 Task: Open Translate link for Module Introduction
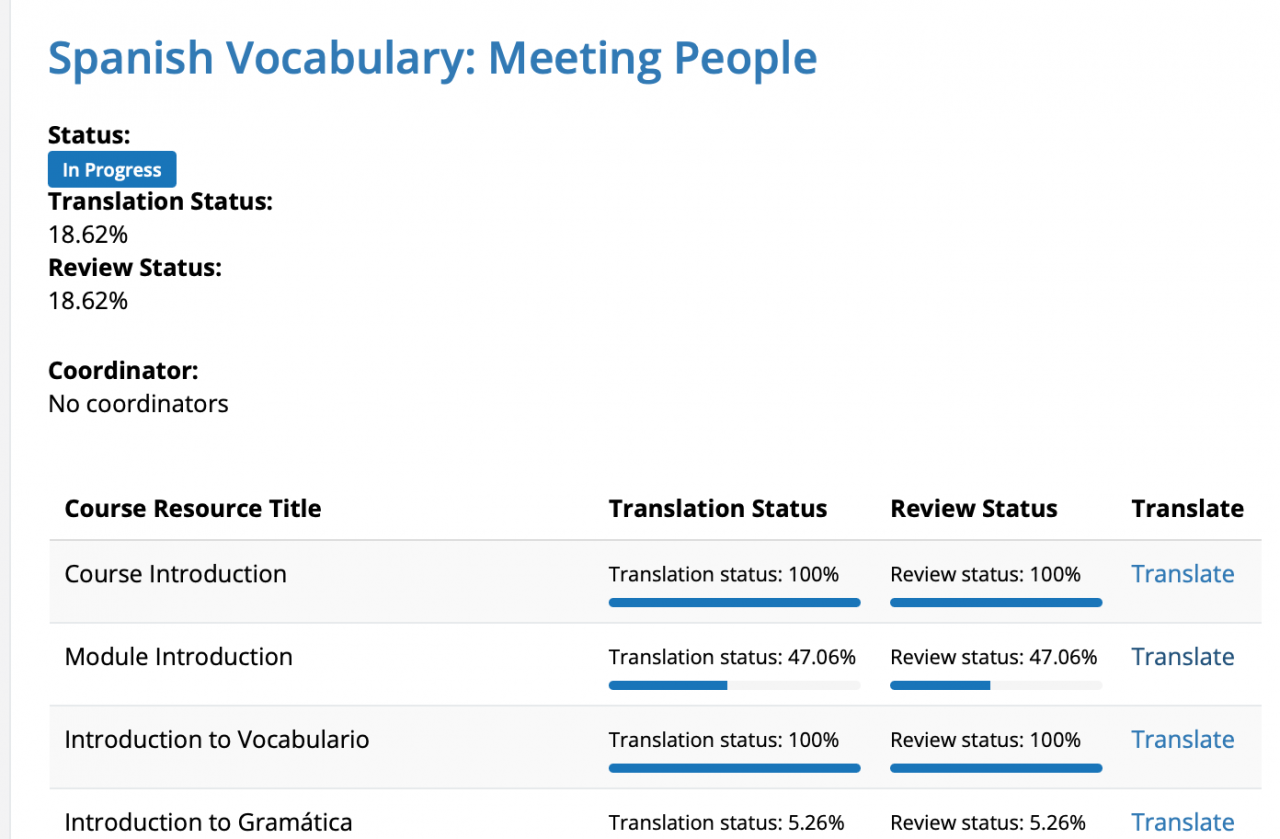[x=1182, y=657]
